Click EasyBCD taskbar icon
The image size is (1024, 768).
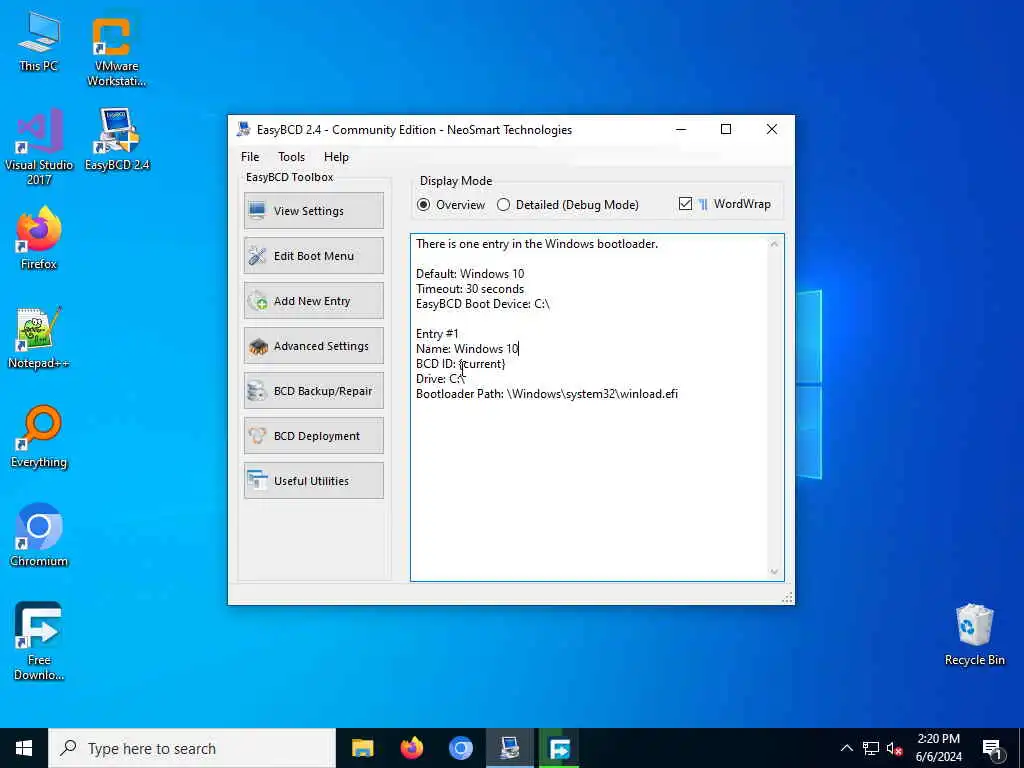click(x=509, y=748)
